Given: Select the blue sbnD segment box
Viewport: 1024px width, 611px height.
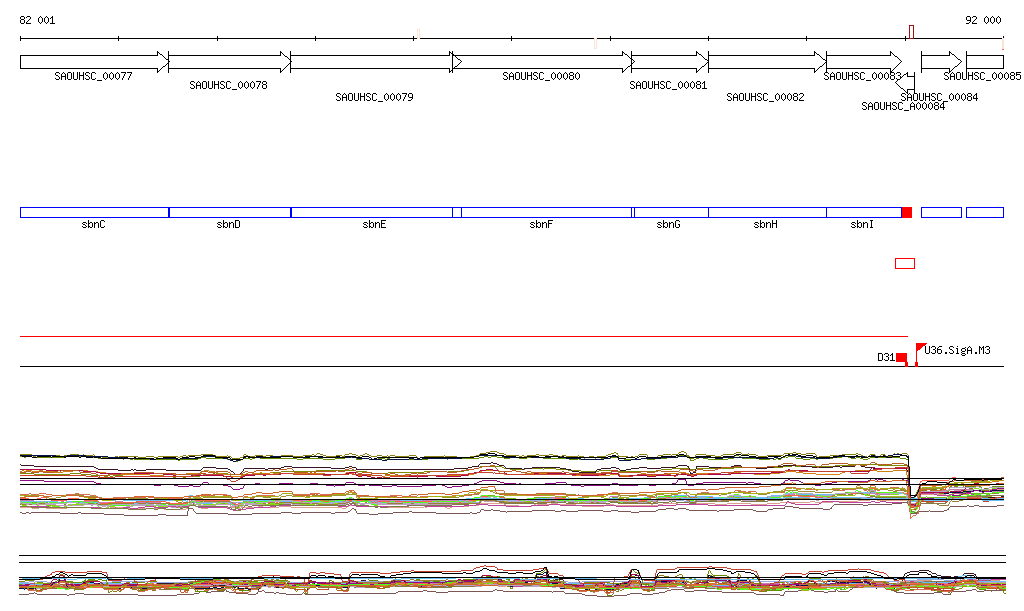Looking at the screenshot, I should (229, 212).
